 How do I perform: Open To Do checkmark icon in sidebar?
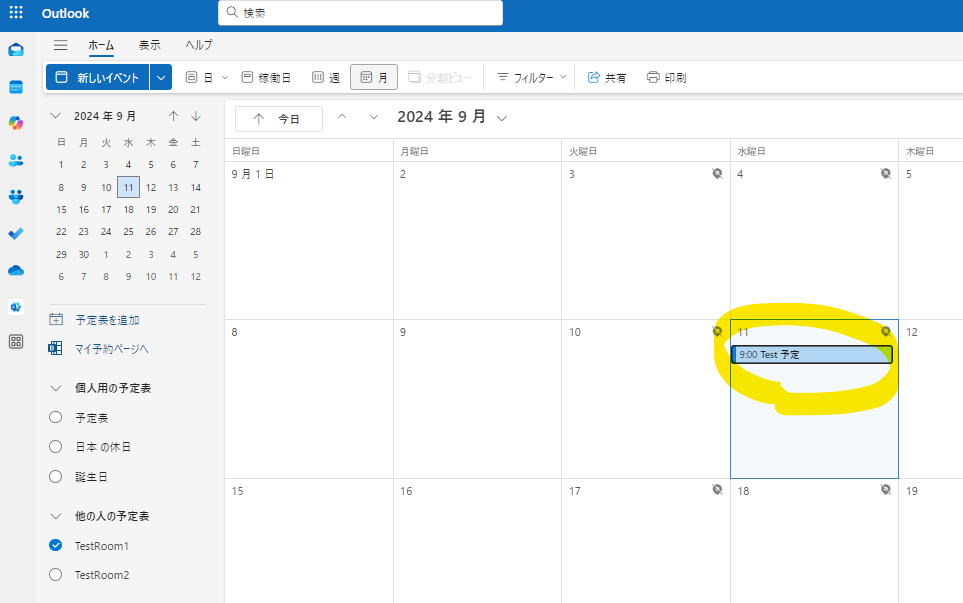(16, 233)
